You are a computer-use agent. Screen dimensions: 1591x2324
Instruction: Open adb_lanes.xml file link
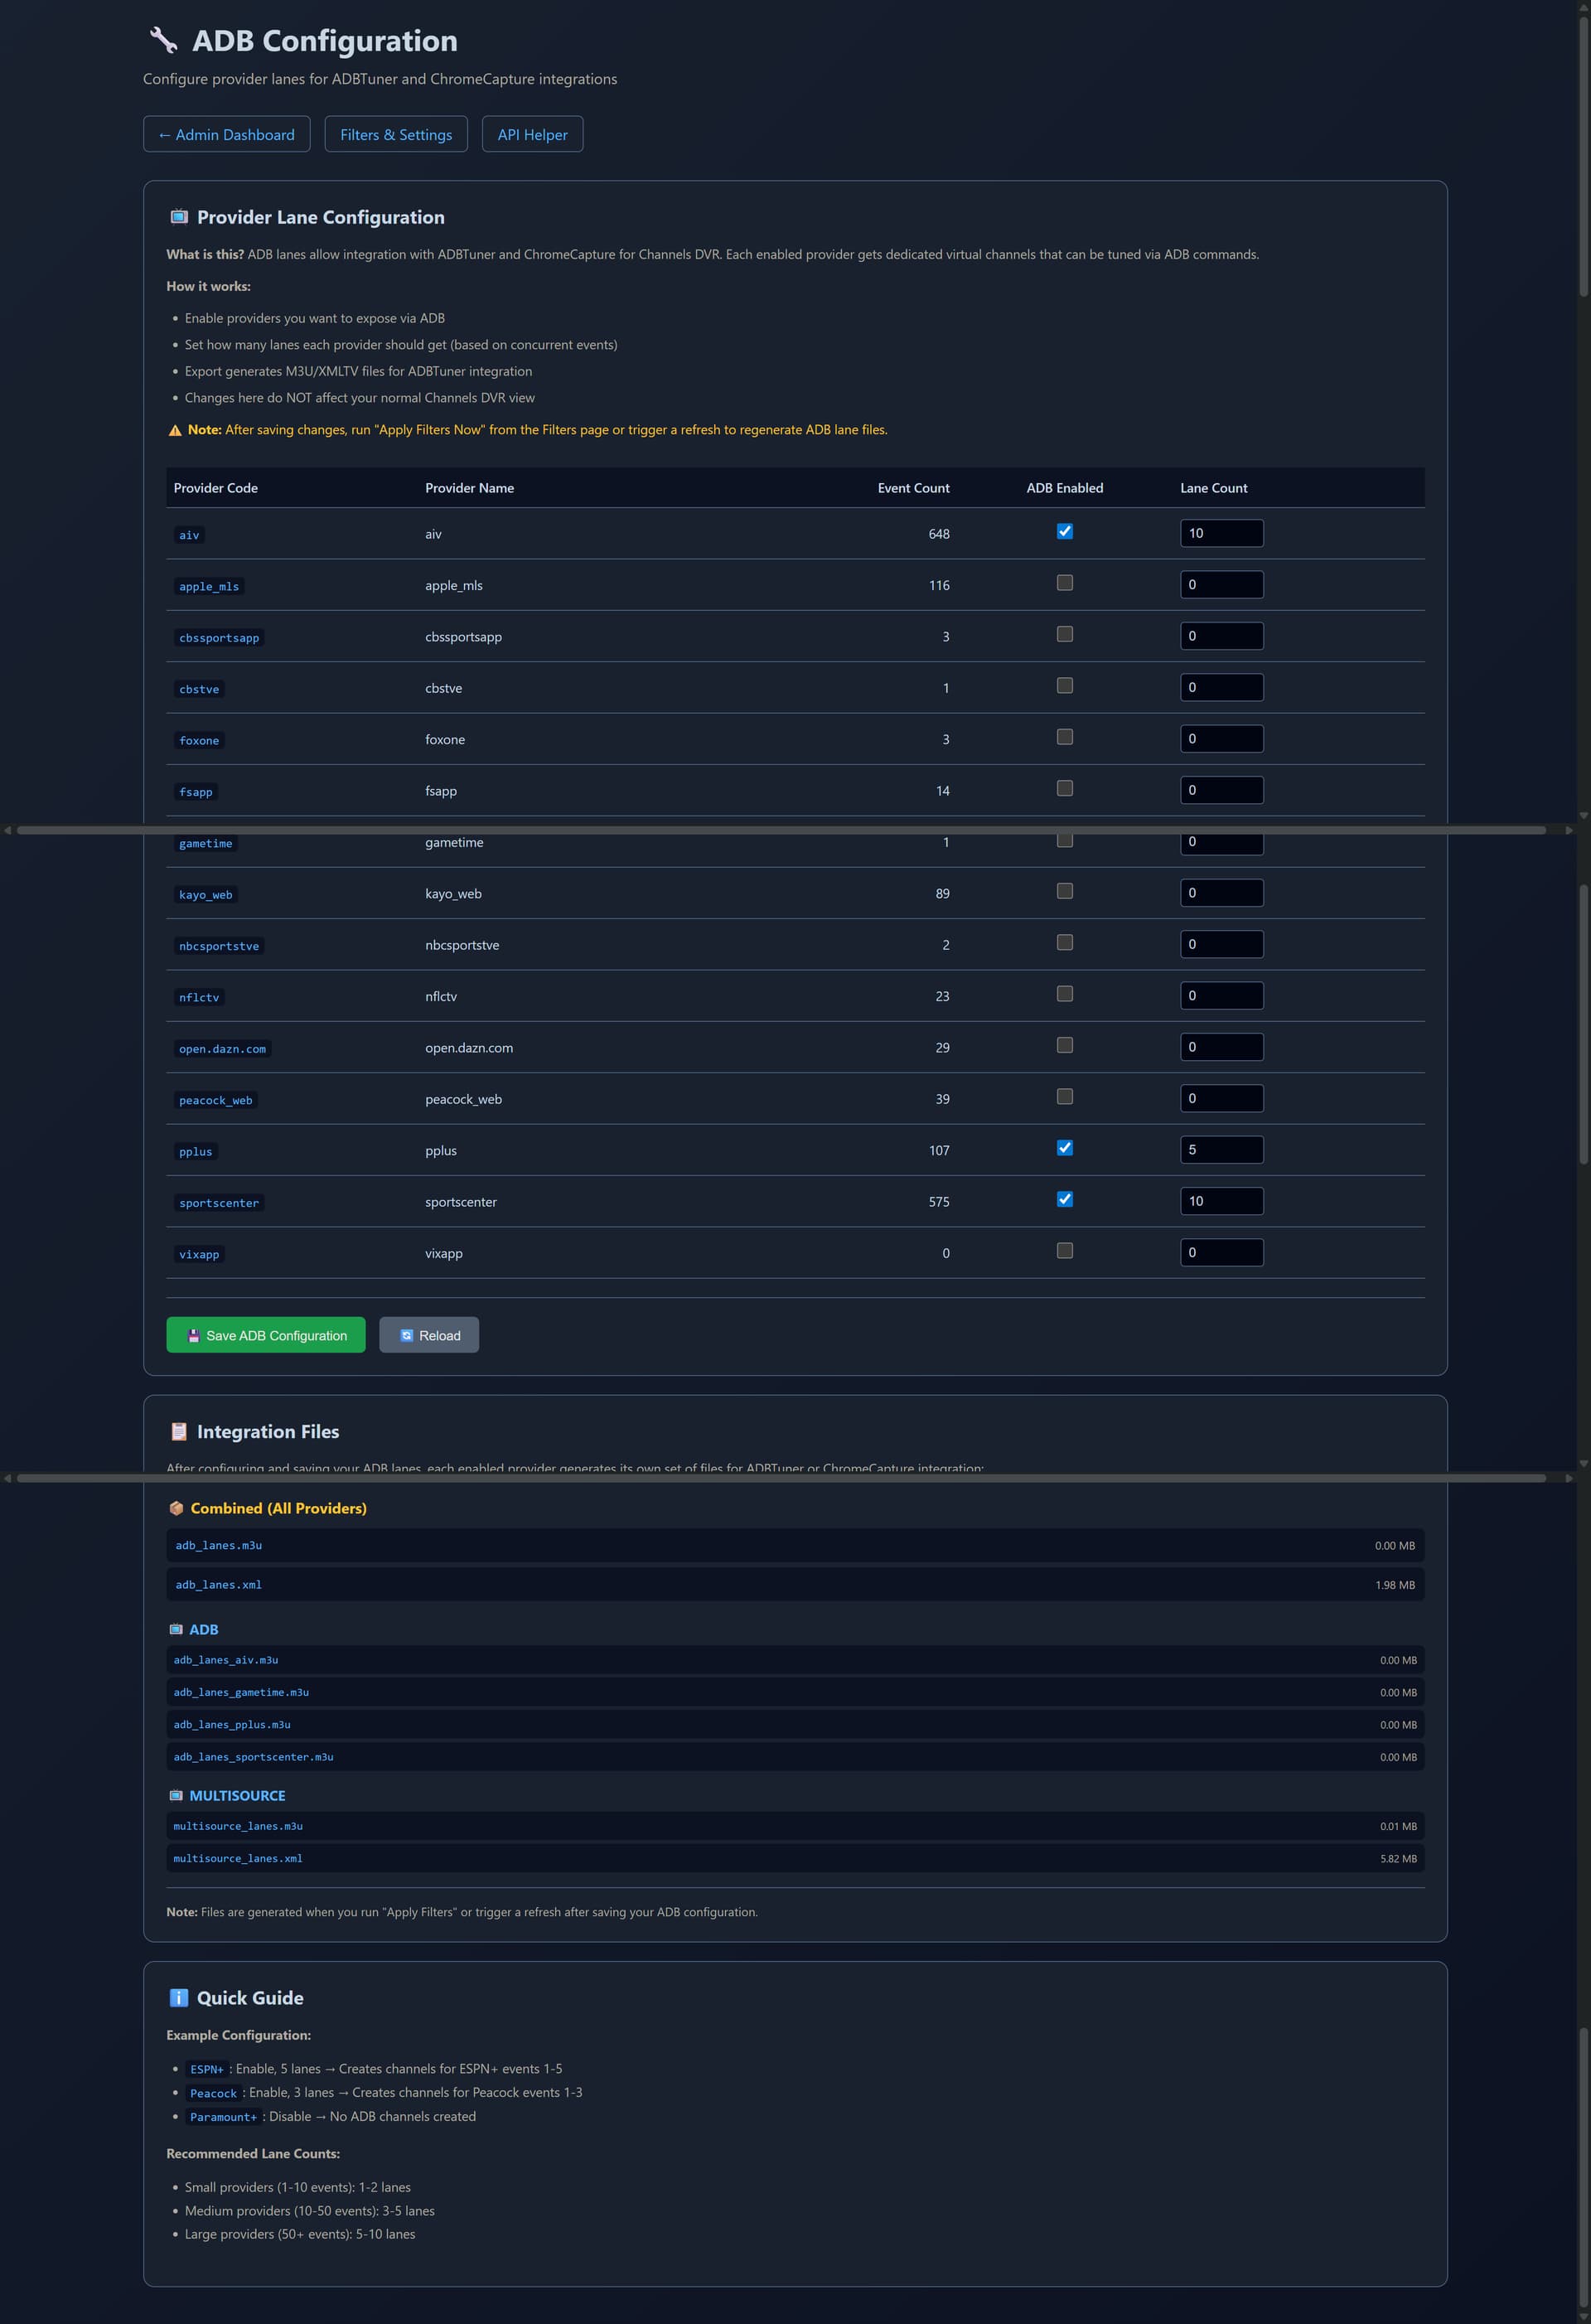pos(219,1585)
